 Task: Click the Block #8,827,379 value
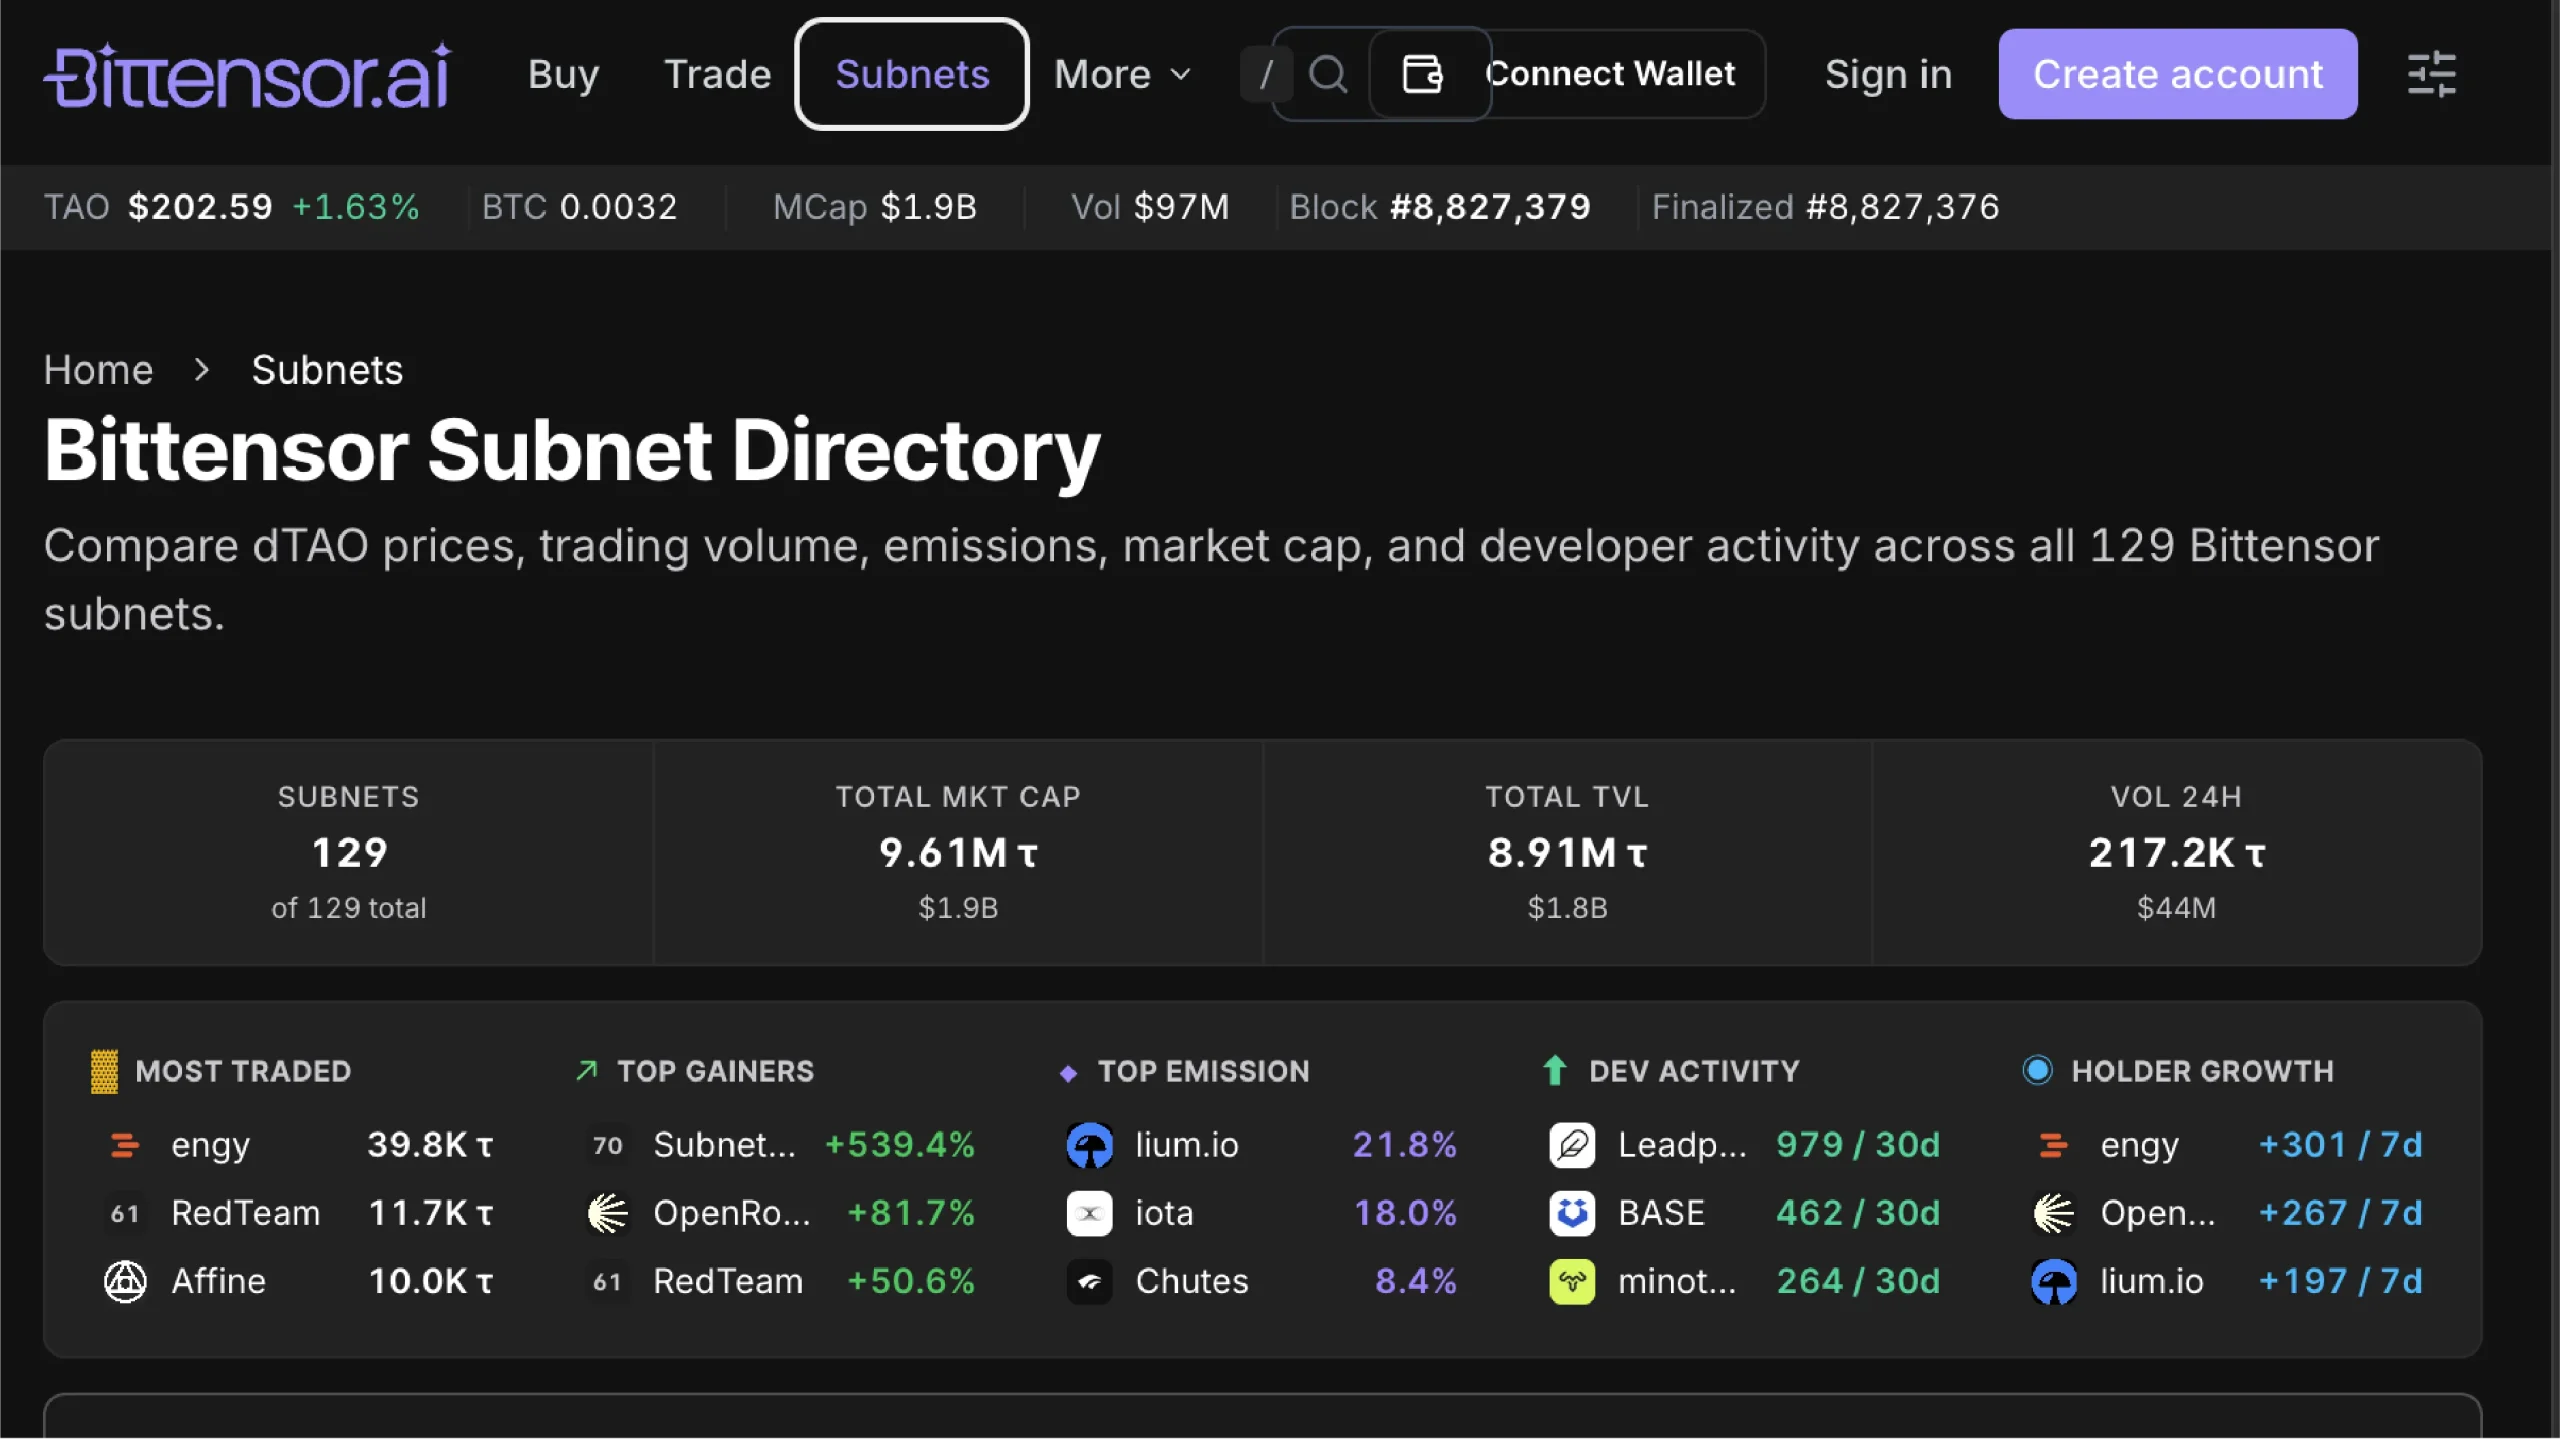pyautogui.click(x=1490, y=207)
